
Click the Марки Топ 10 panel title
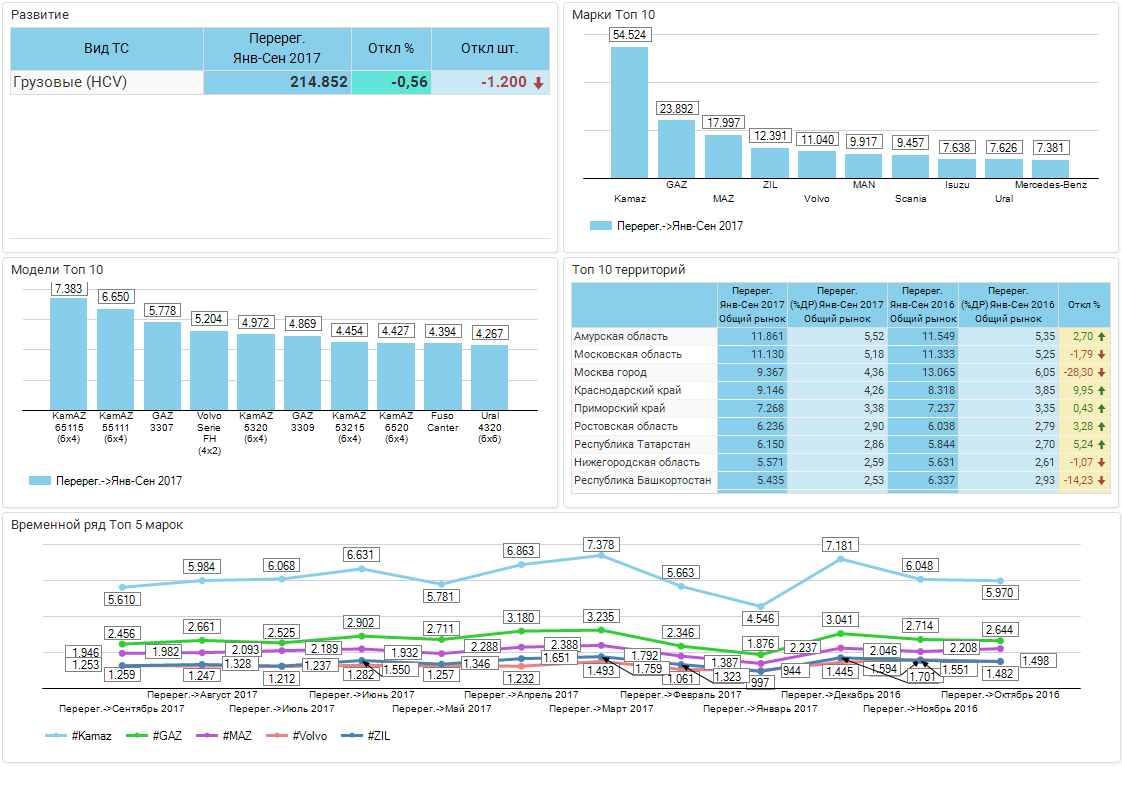coord(613,15)
